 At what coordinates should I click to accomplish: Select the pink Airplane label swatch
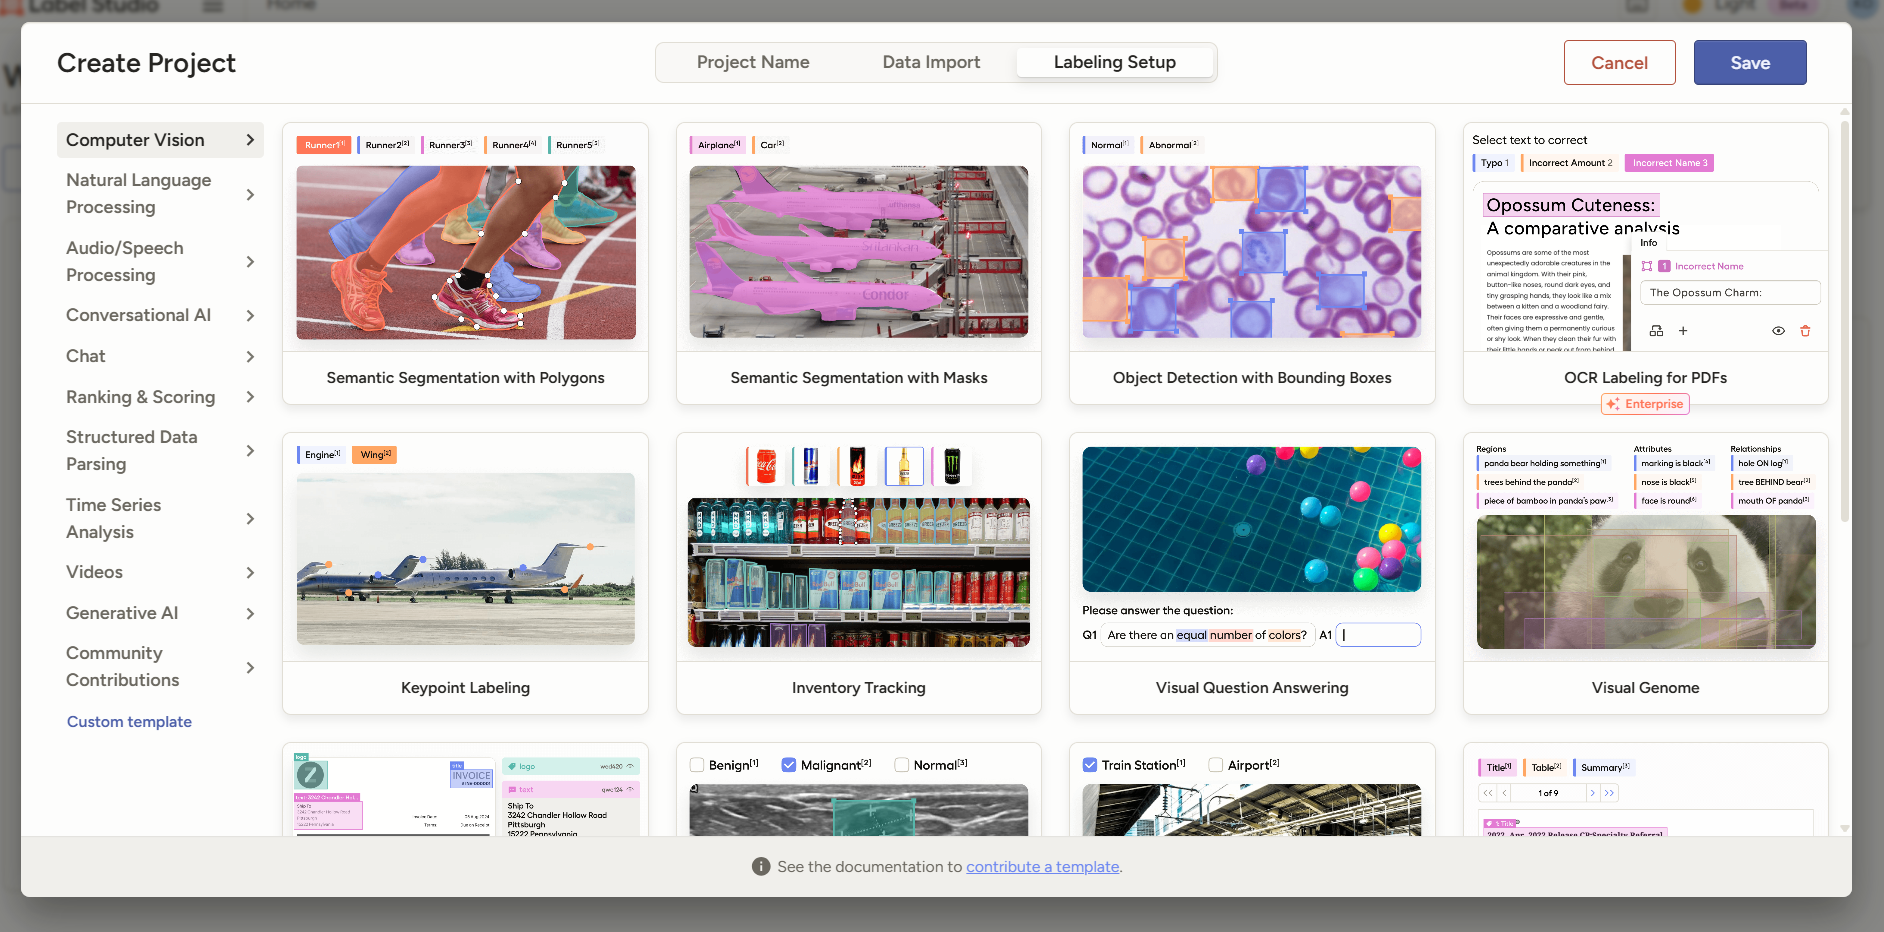tap(717, 145)
